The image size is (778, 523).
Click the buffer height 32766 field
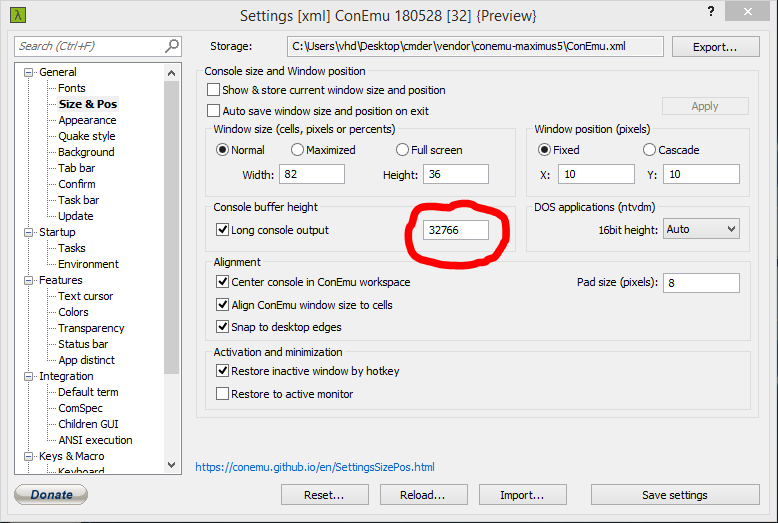click(x=455, y=230)
